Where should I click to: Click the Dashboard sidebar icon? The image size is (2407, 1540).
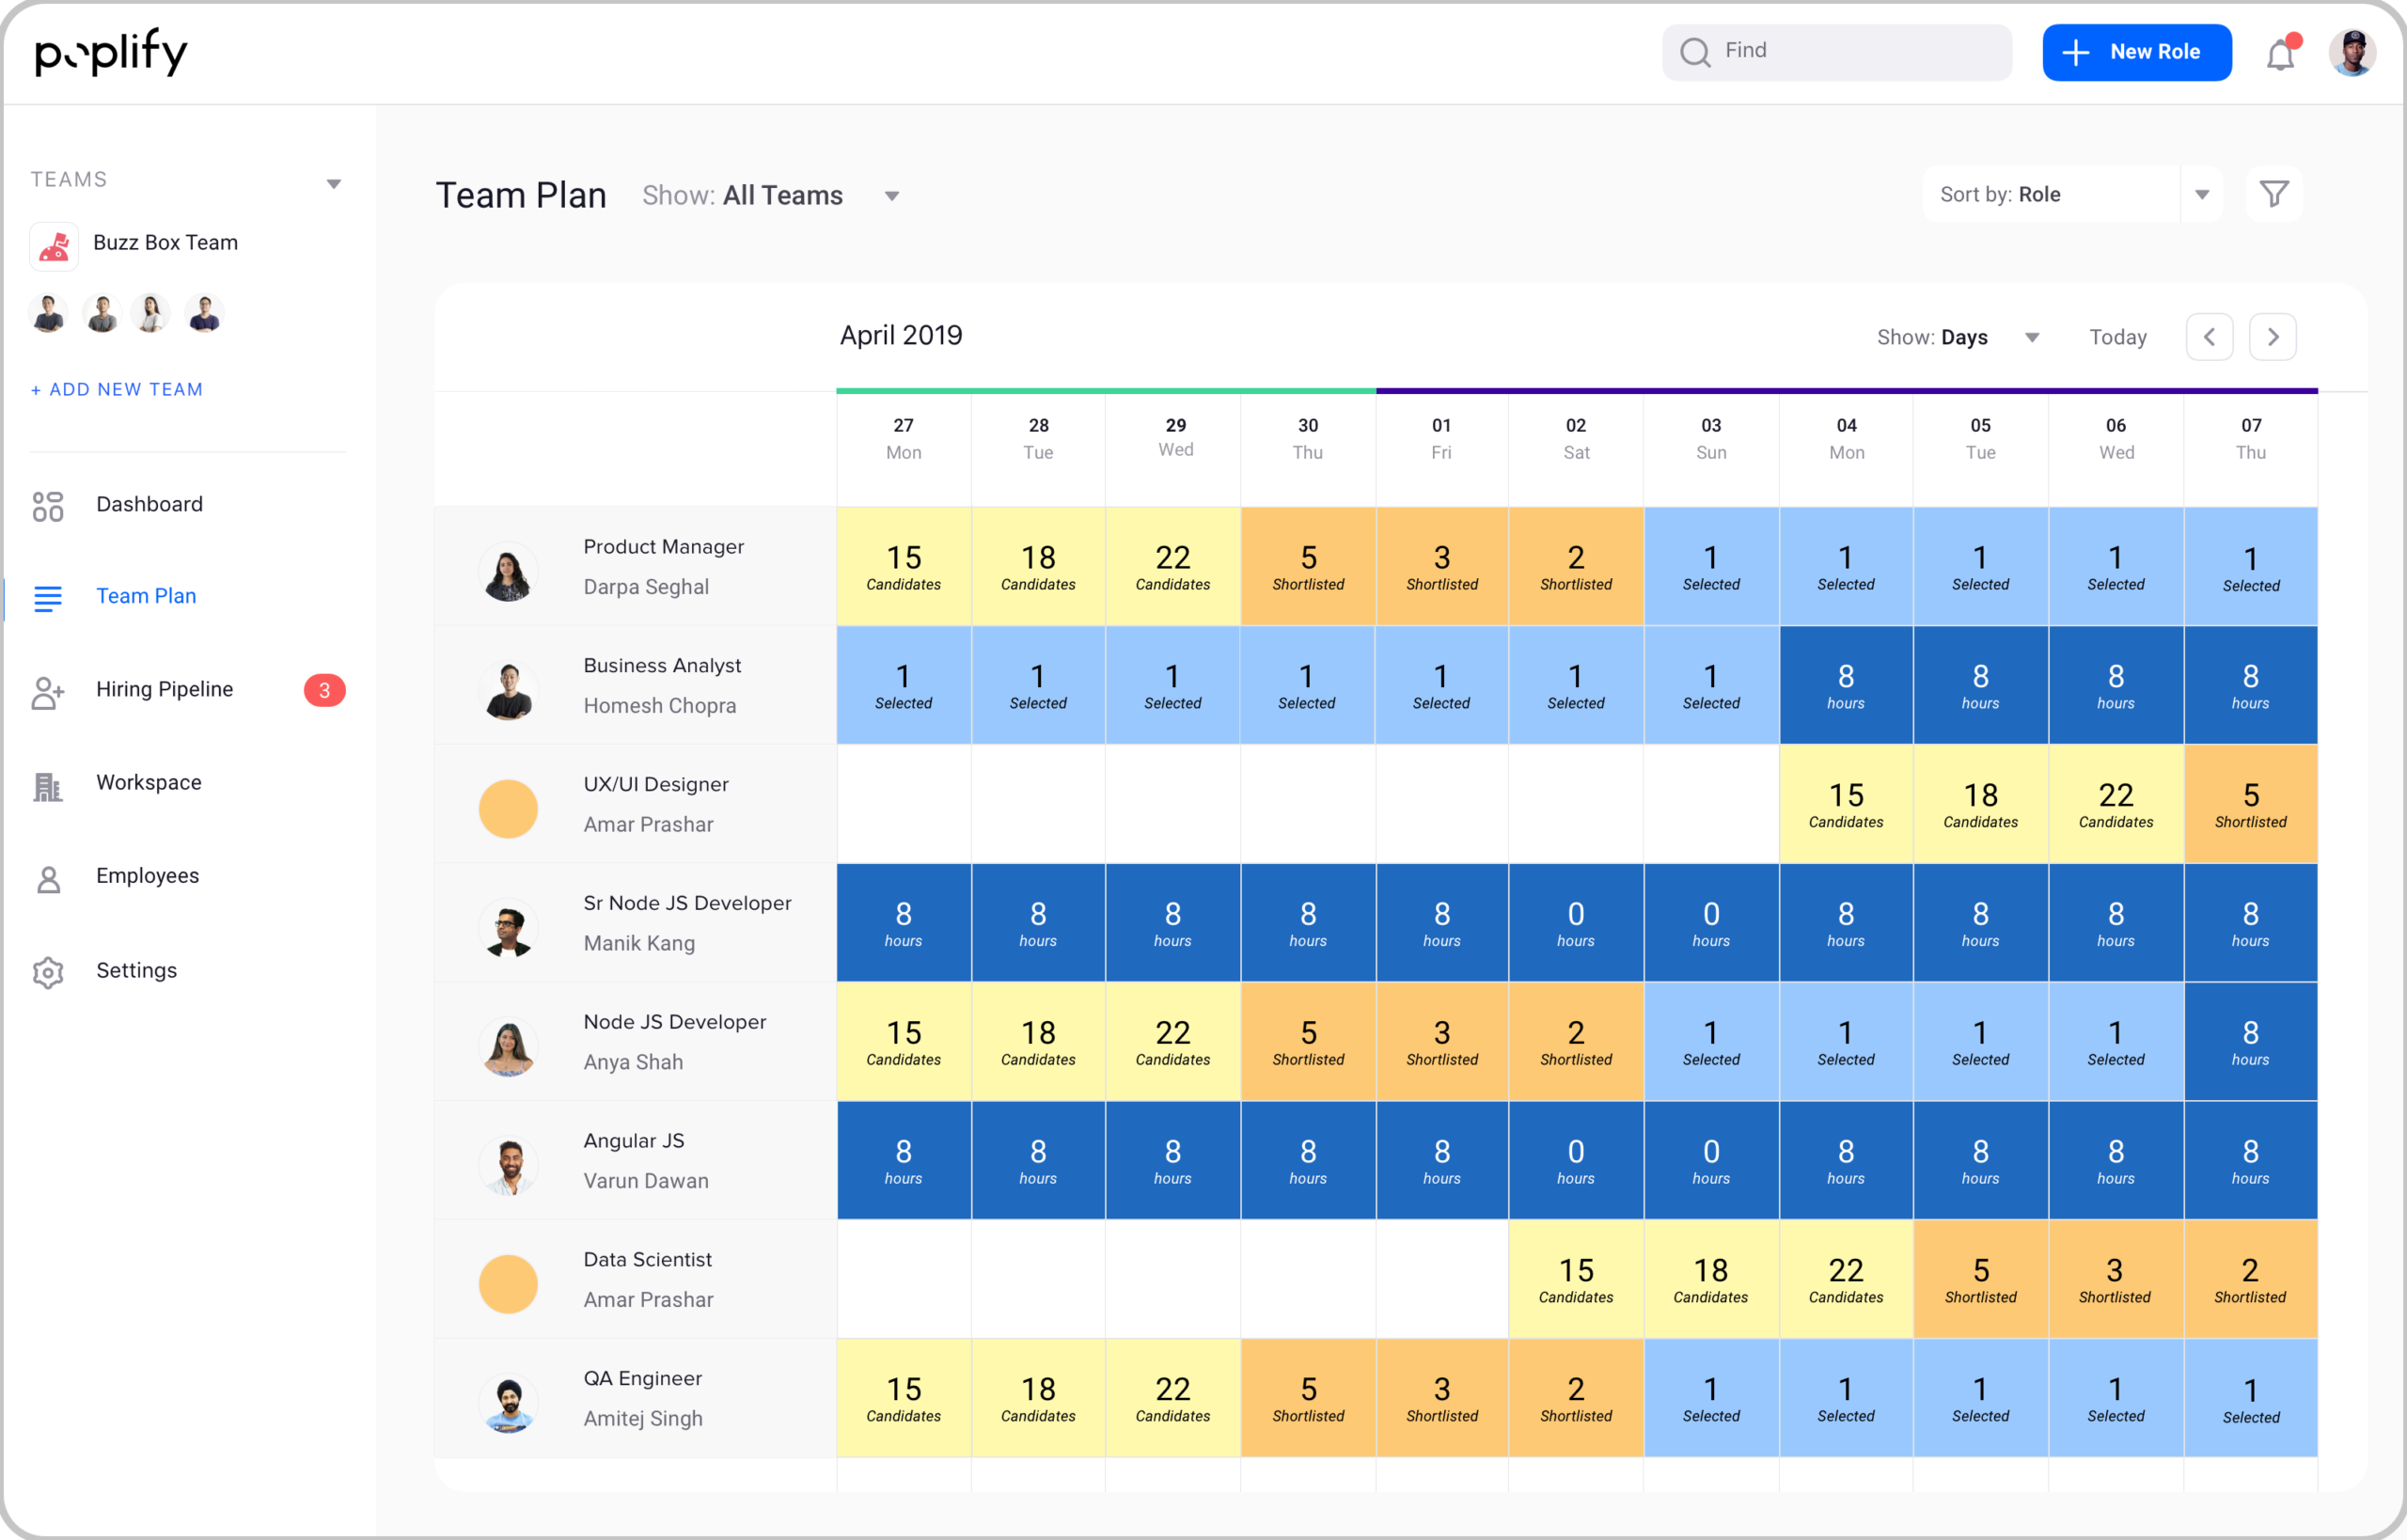click(47, 506)
